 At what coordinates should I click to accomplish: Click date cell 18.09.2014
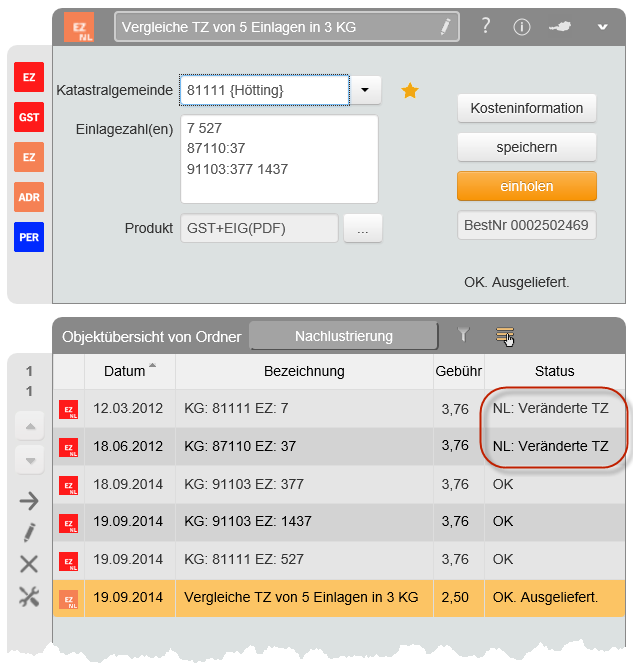pyautogui.click(x=128, y=485)
